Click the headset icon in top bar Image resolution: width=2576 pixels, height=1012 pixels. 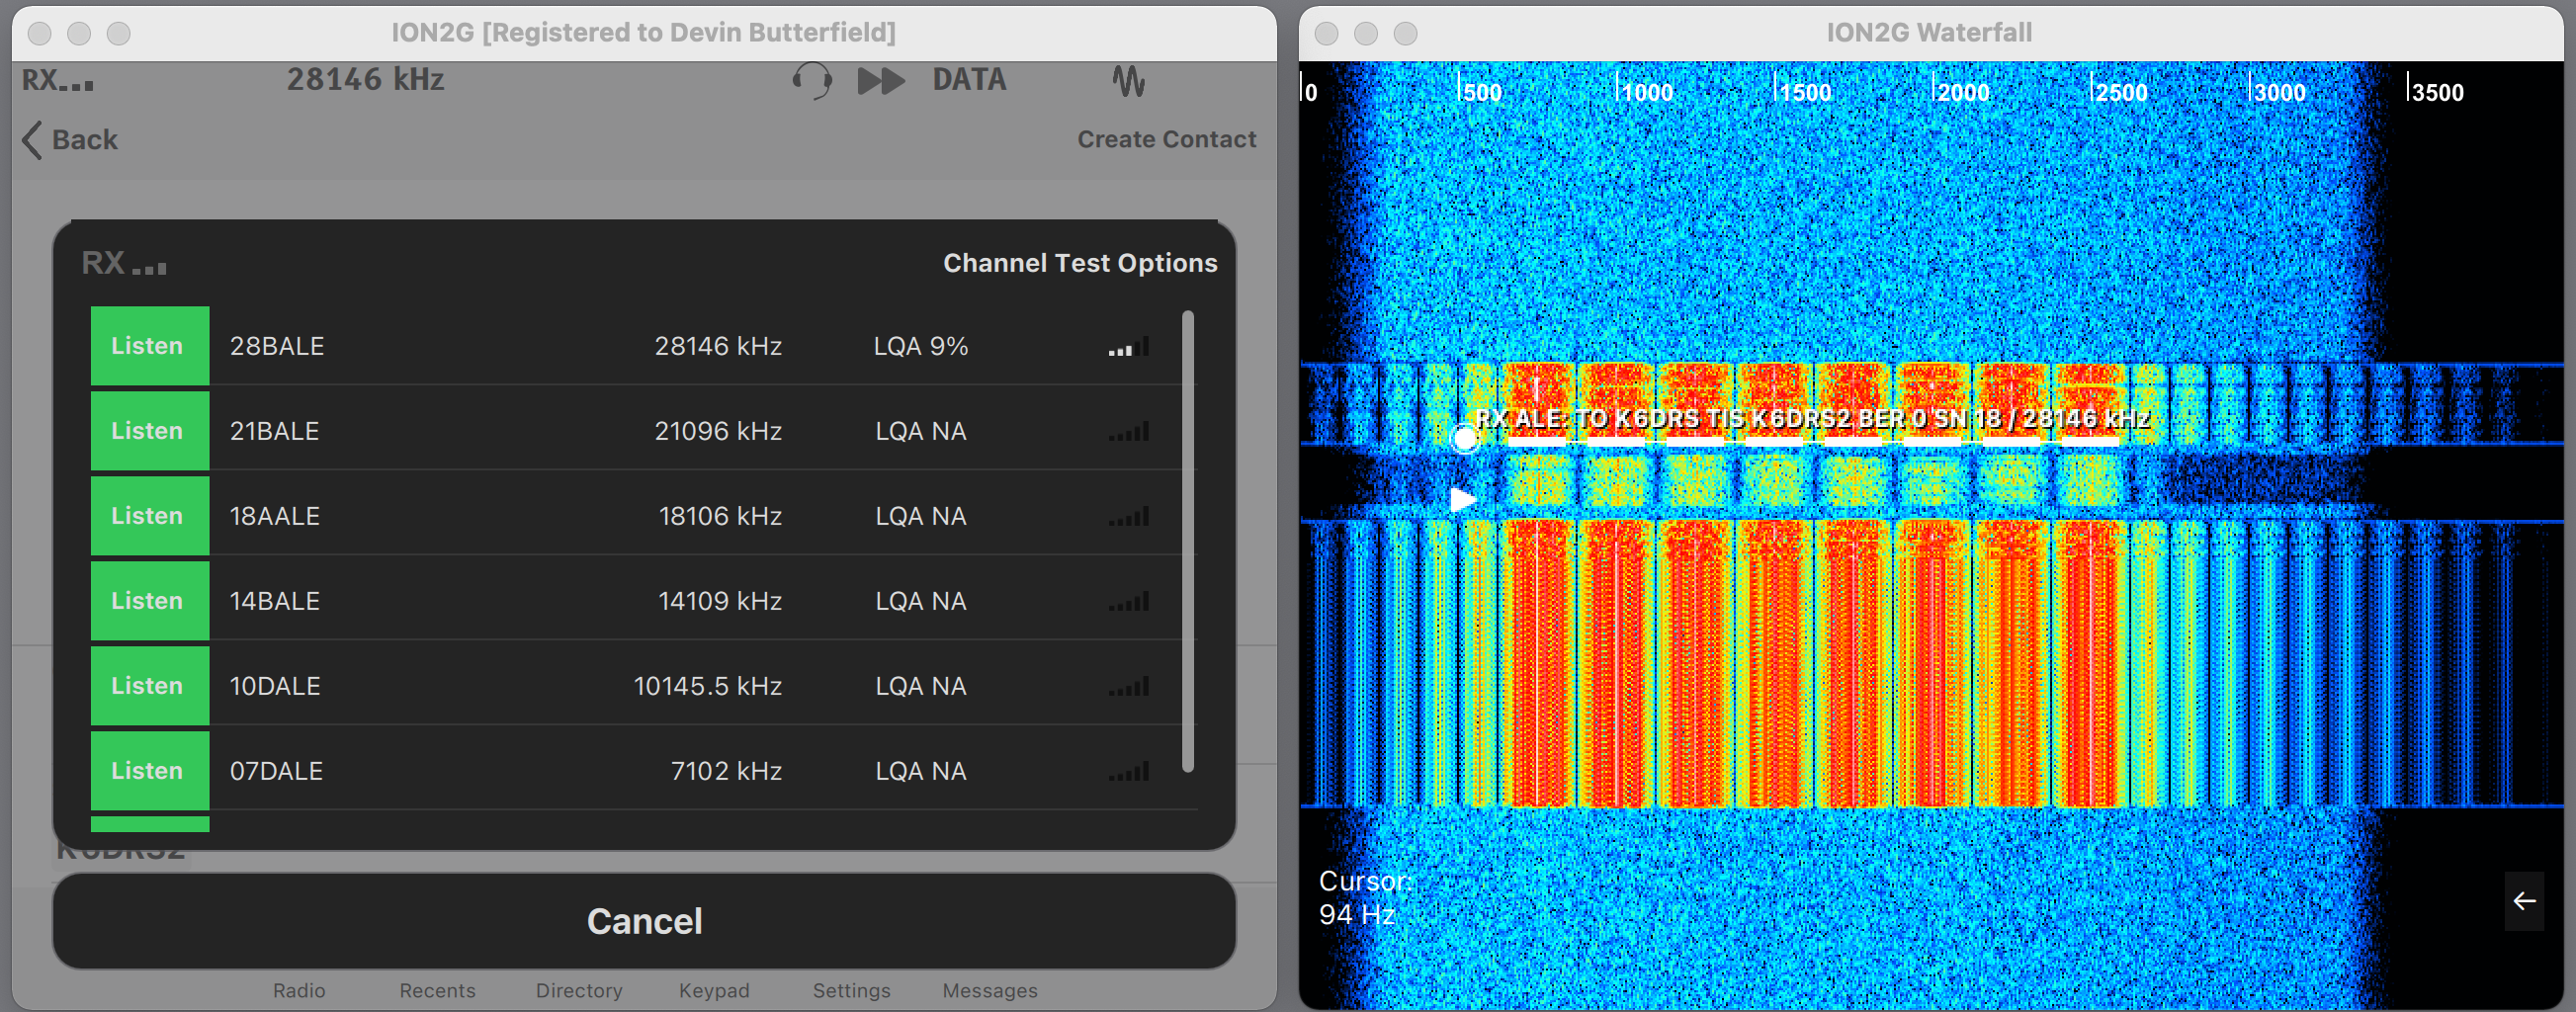(x=812, y=80)
